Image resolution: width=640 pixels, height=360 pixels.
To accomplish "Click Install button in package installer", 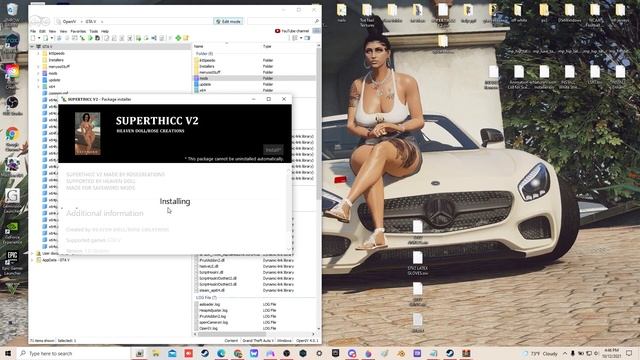I will [x=273, y=150].
